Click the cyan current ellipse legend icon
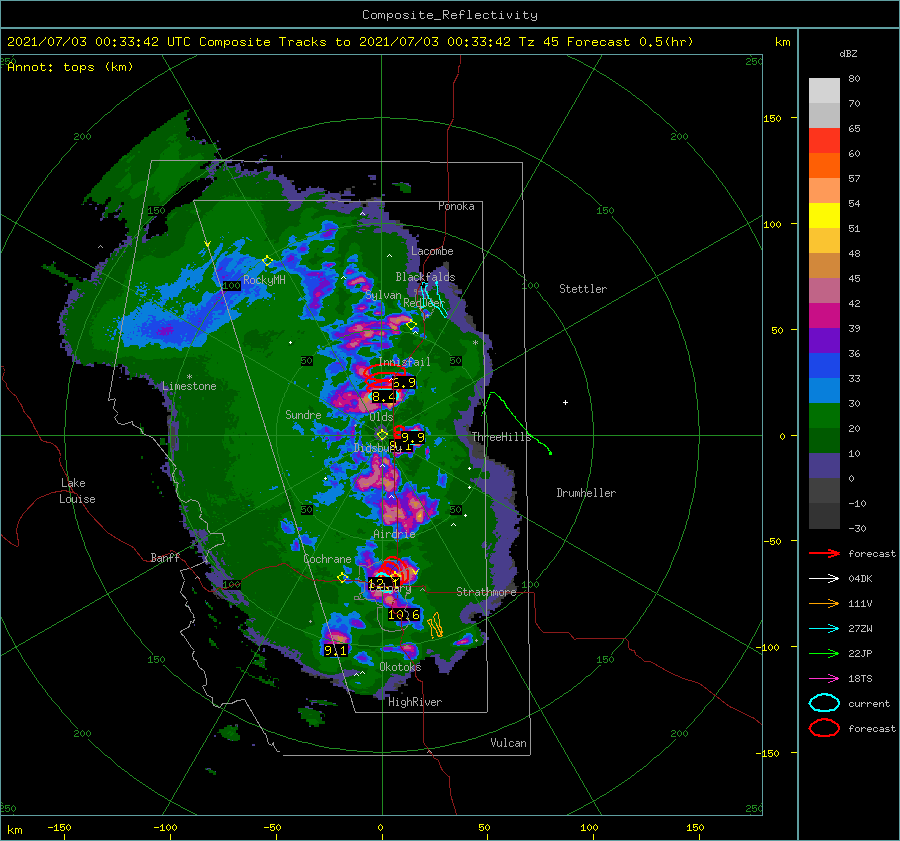 tap(824, 703)
